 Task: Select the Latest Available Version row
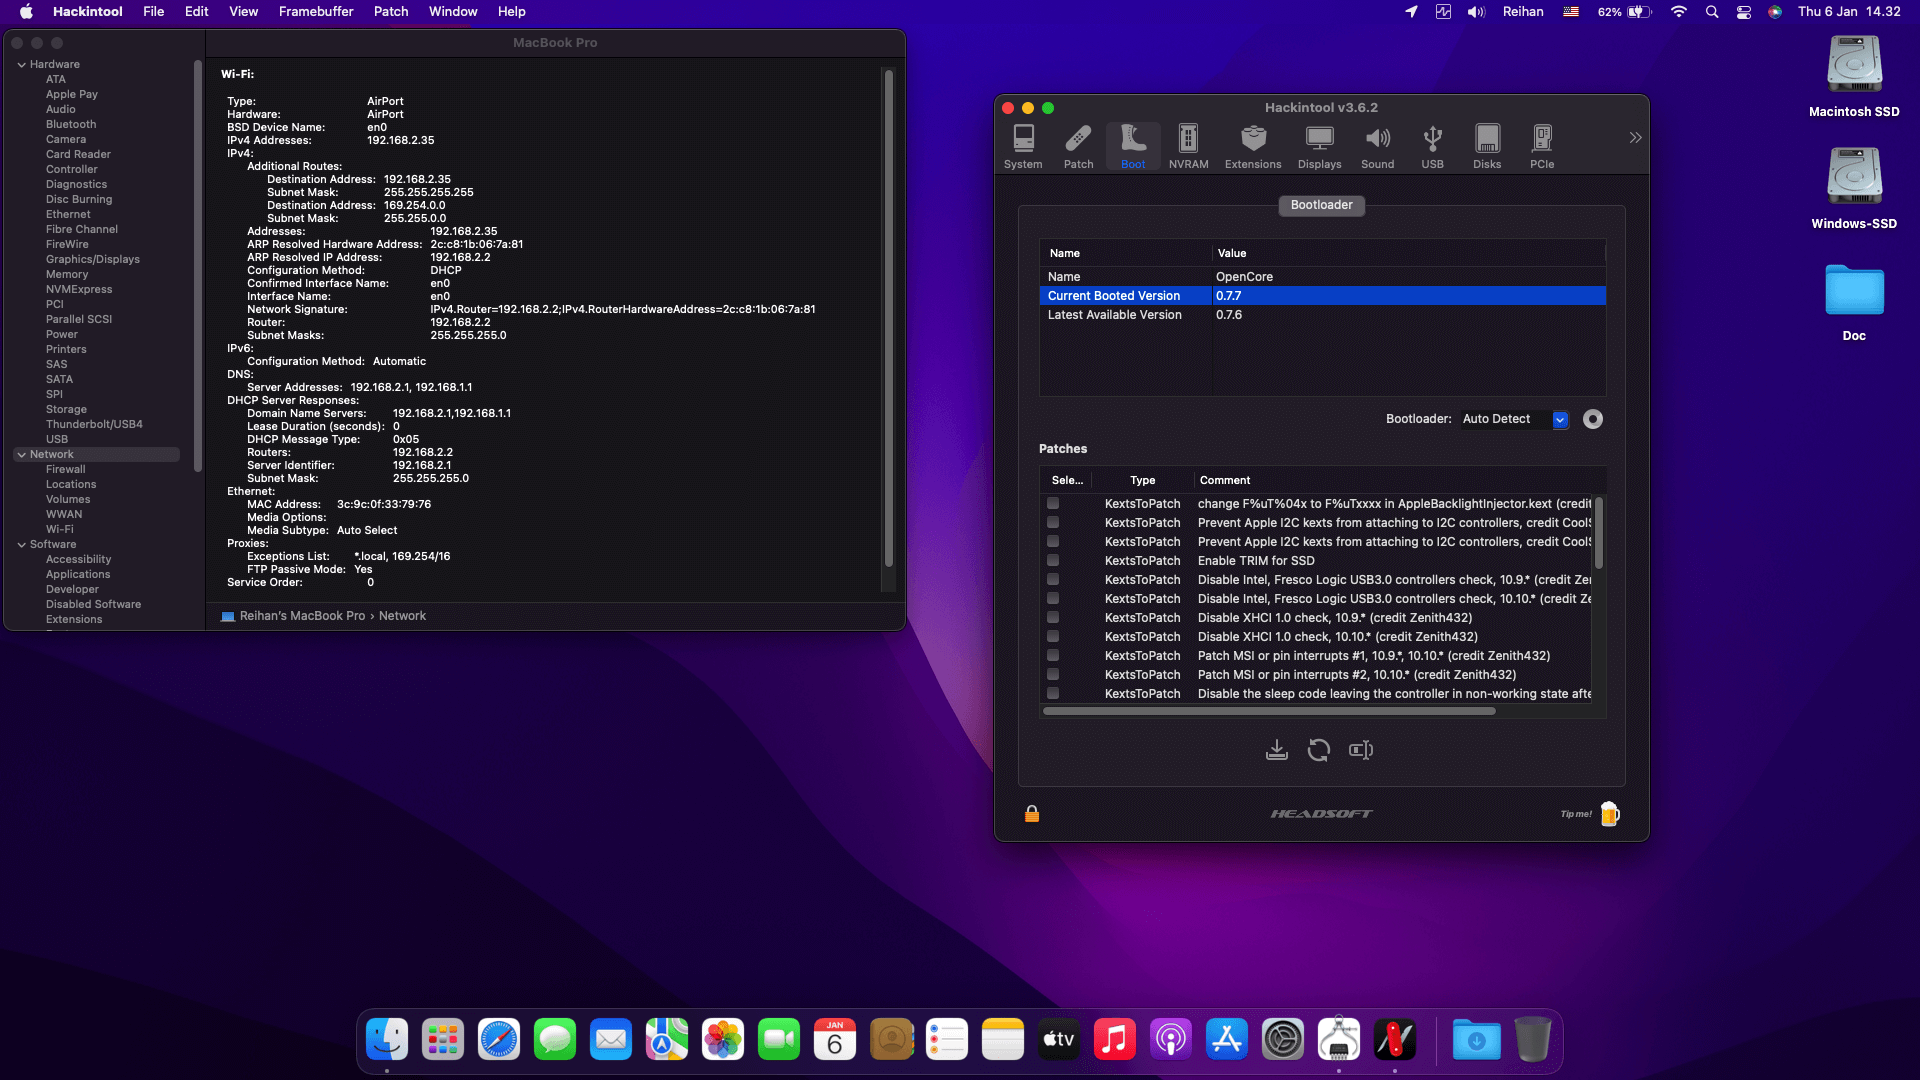coord(1322,315)
